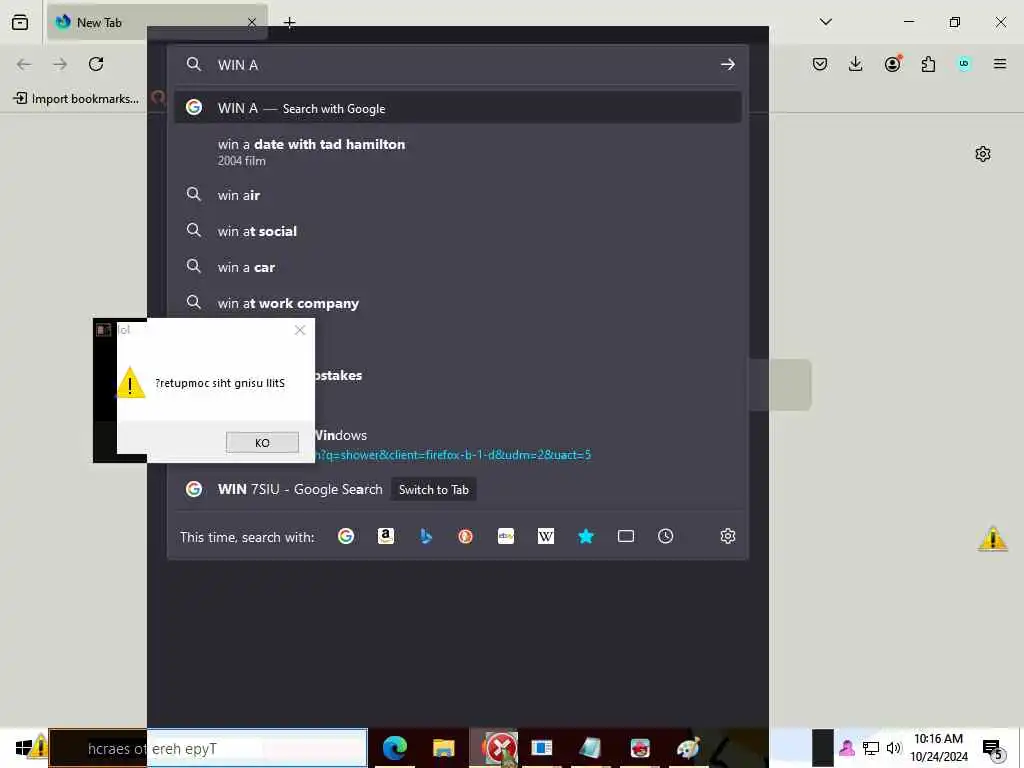The width and height of the screenshot is (1024, 768).
Task: Open a new tab with plus button
Action: pyautogui.click(x=290, y=23)
